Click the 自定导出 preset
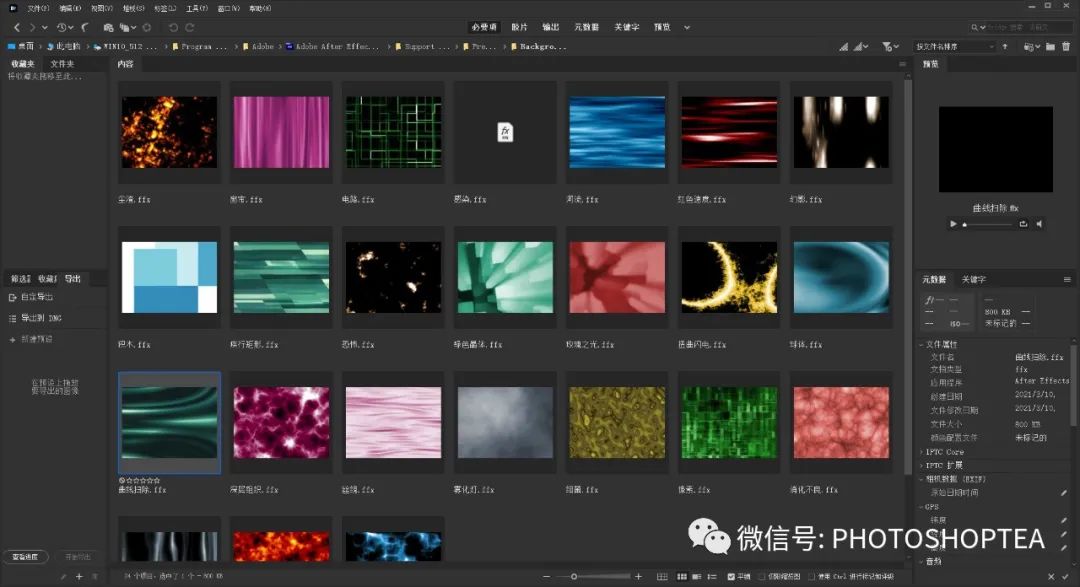The width and height of the screenshot is (1080, 587). pyautogui.click(x=31, y=297)
